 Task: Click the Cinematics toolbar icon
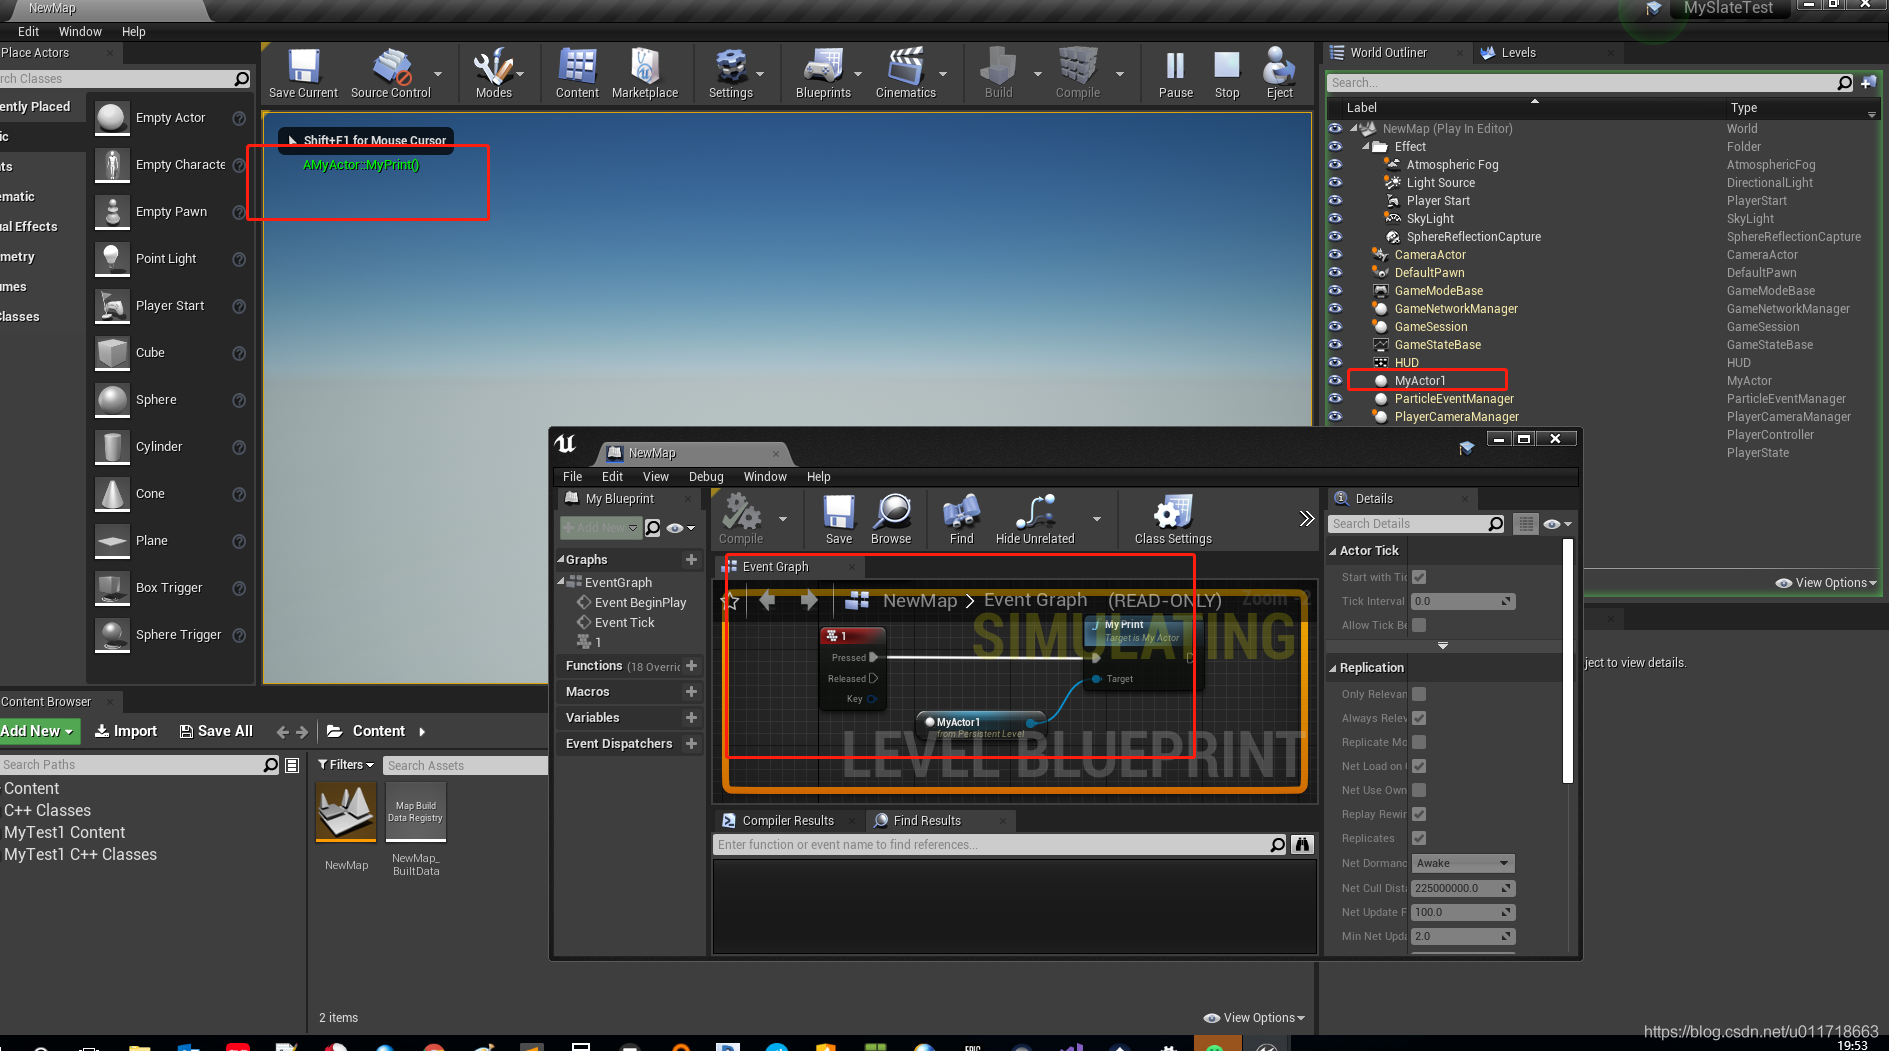(906, 73)
